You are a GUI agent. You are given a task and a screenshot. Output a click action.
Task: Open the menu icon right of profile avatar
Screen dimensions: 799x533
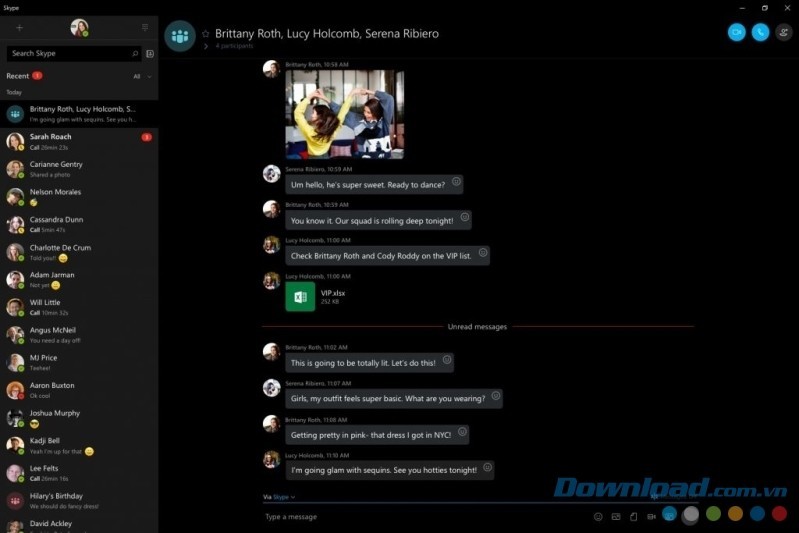[x=145, y=28]
